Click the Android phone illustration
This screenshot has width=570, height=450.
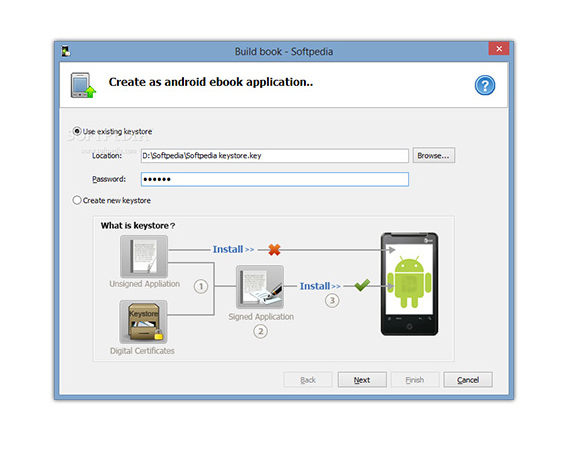coord(409,284)
